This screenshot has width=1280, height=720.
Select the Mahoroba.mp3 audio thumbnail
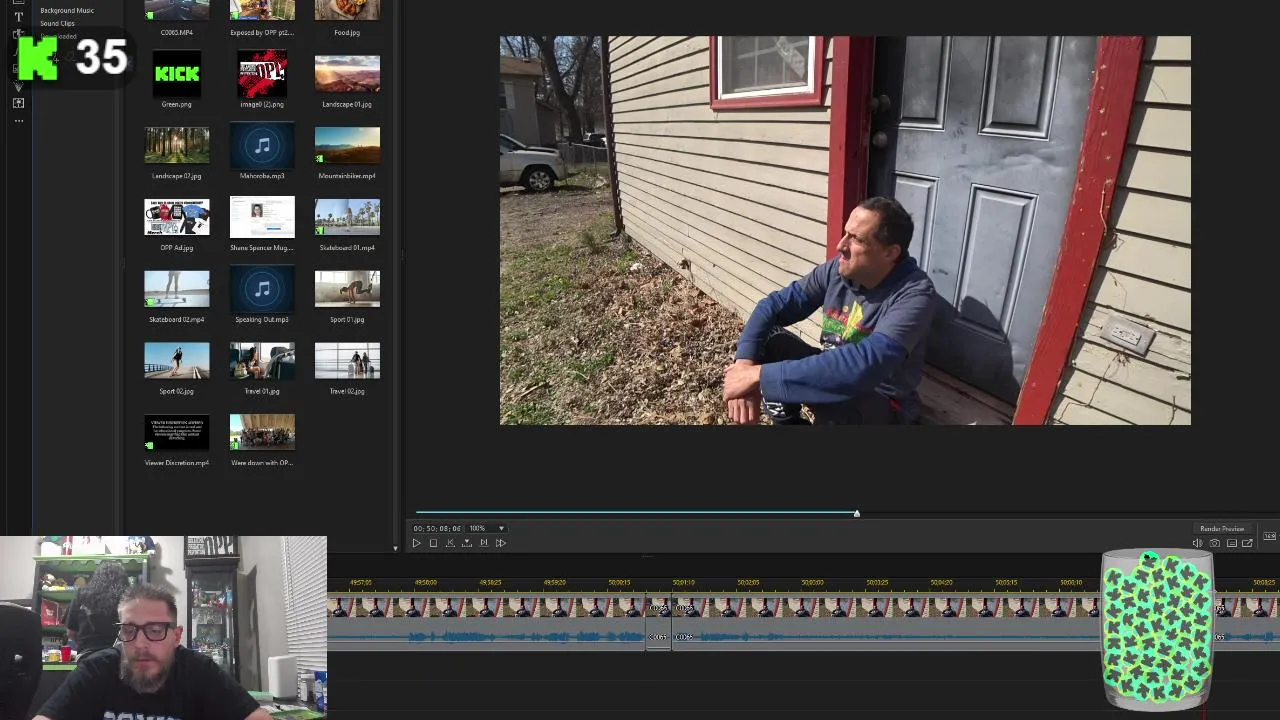[262, 145]
